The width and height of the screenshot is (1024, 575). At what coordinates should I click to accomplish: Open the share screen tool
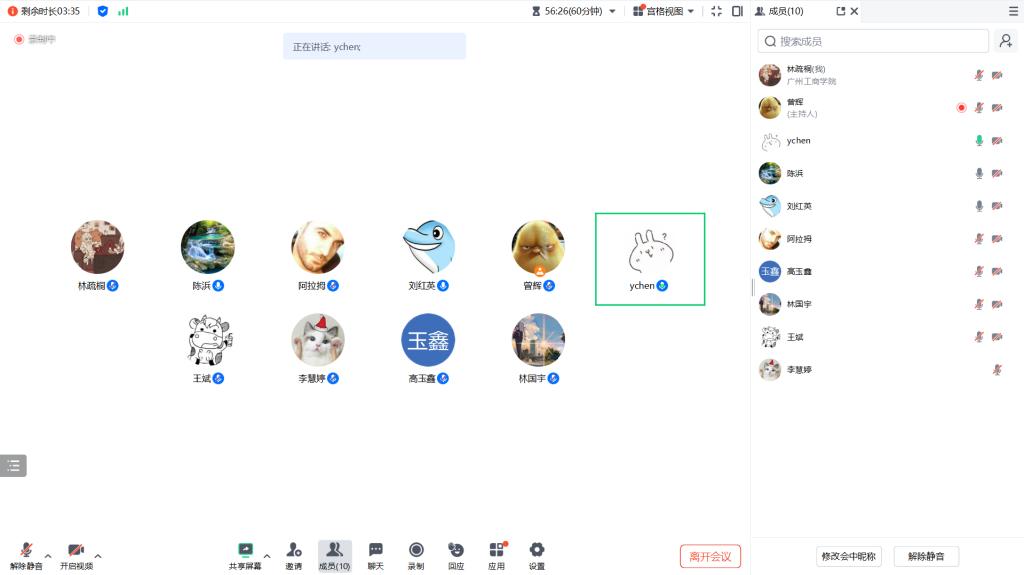(246, 555)
